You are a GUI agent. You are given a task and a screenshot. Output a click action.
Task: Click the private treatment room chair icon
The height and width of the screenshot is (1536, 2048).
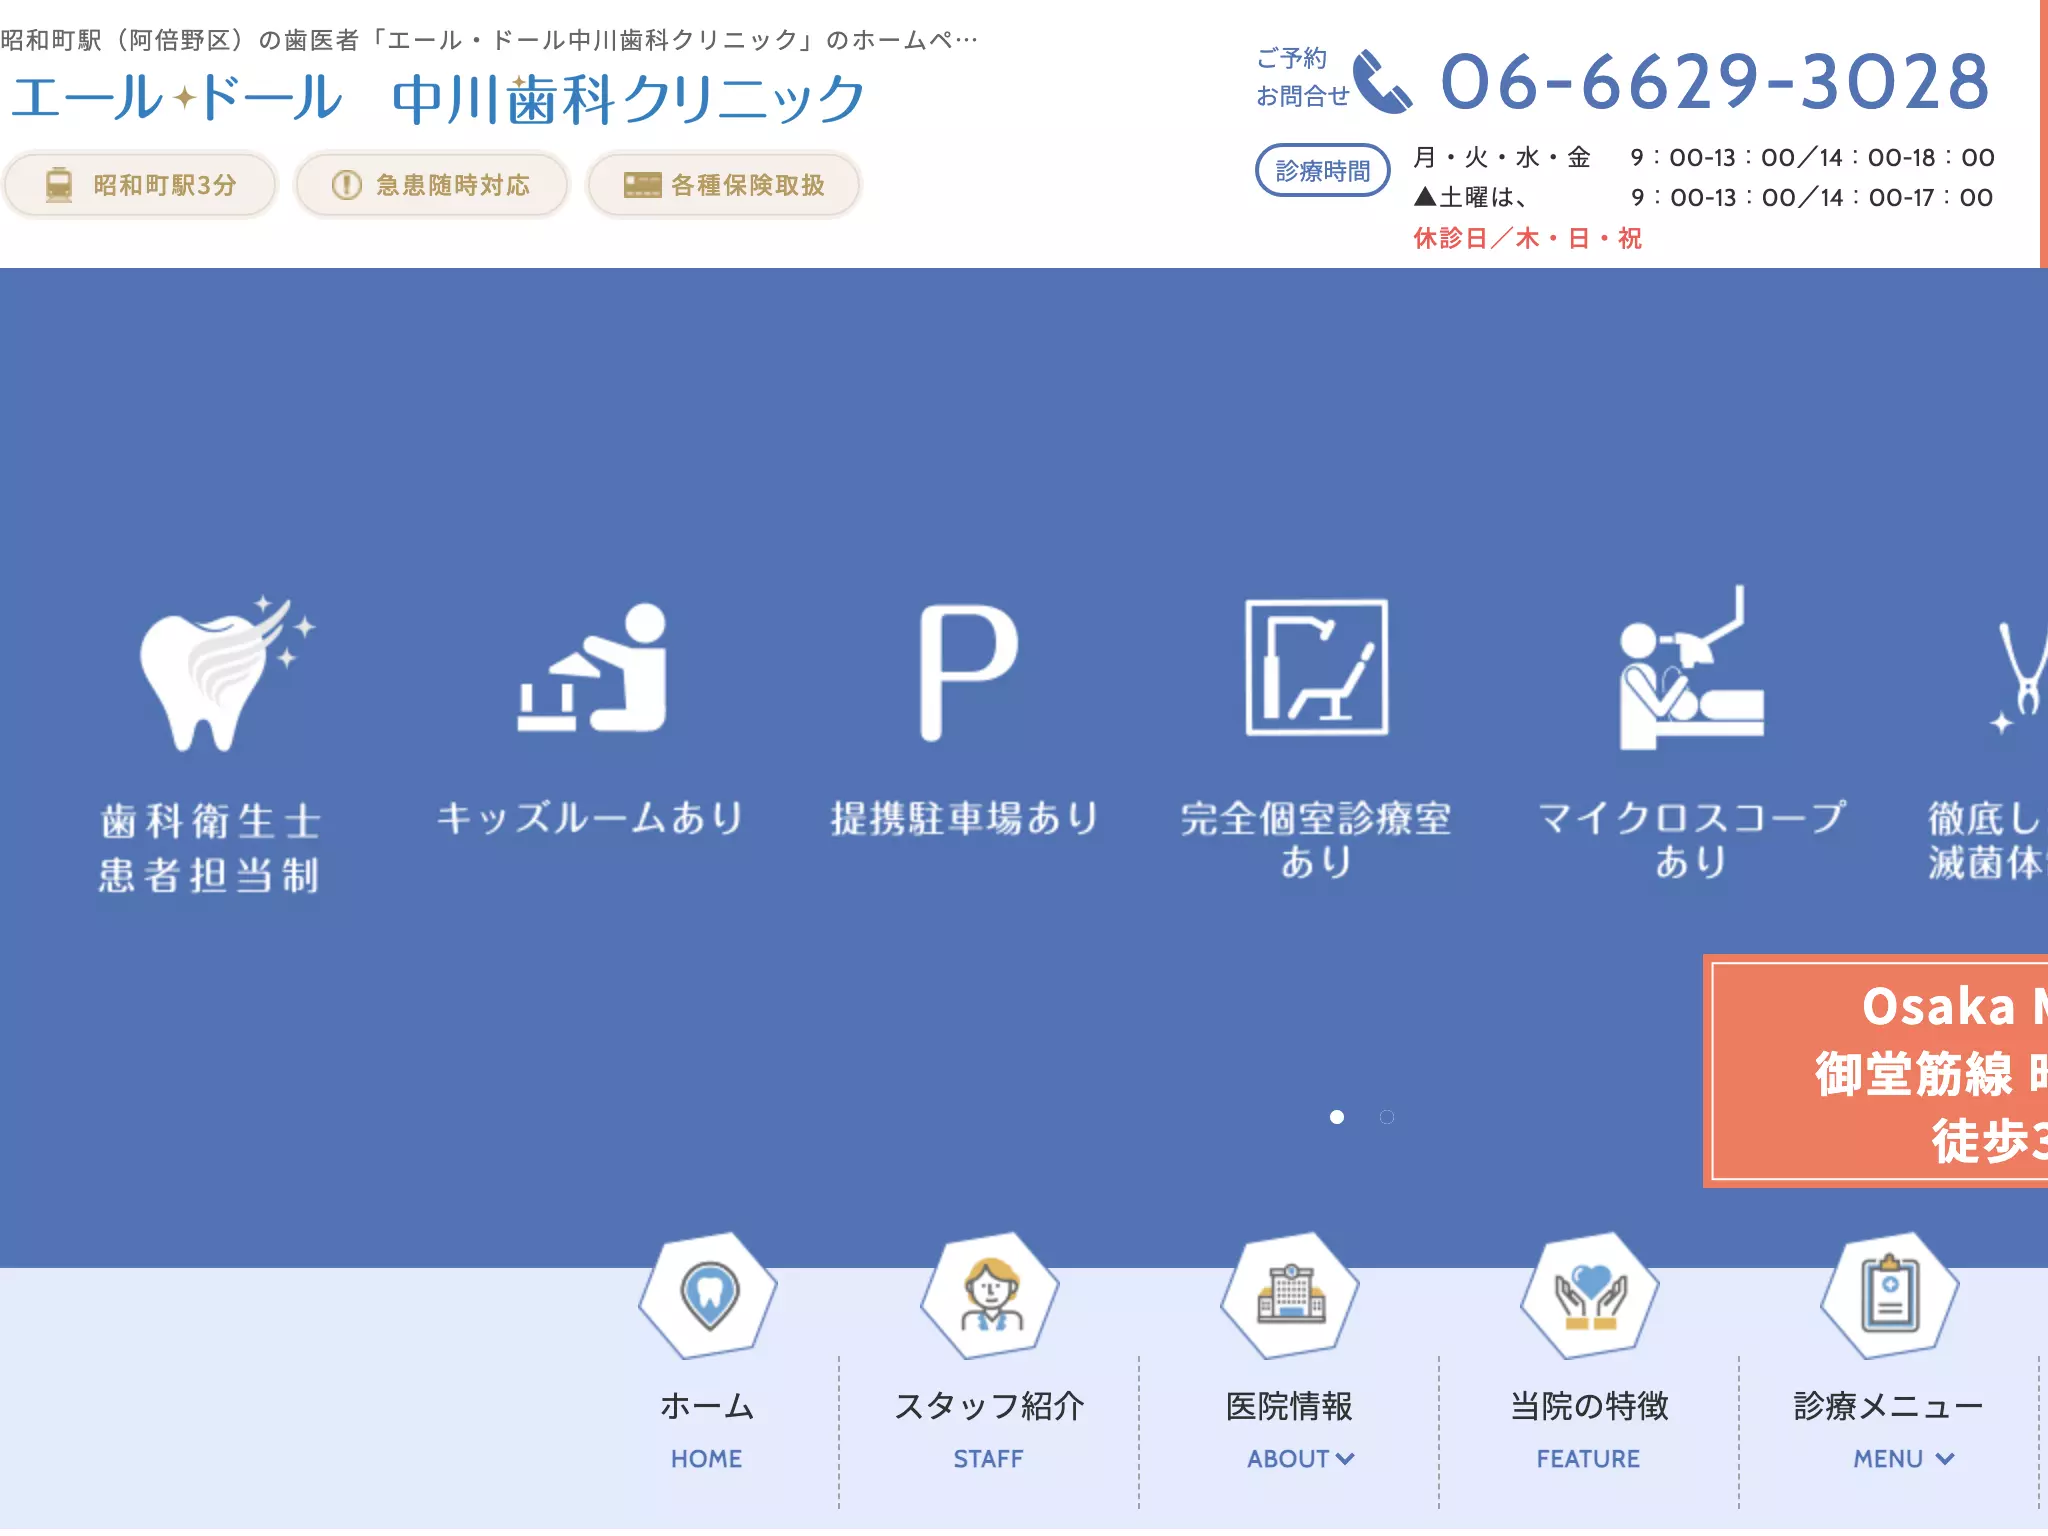(1316, 667)
